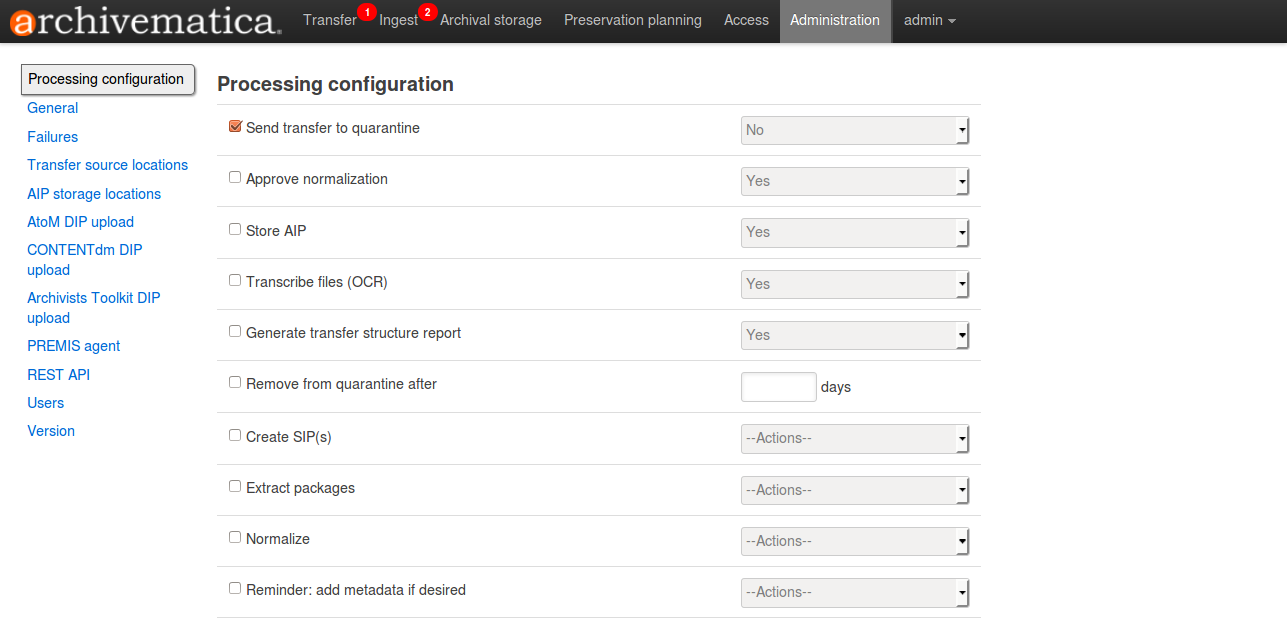Open the AIP storage locations link
This screenshot has width=1287, height=623.
coord(94,194)
